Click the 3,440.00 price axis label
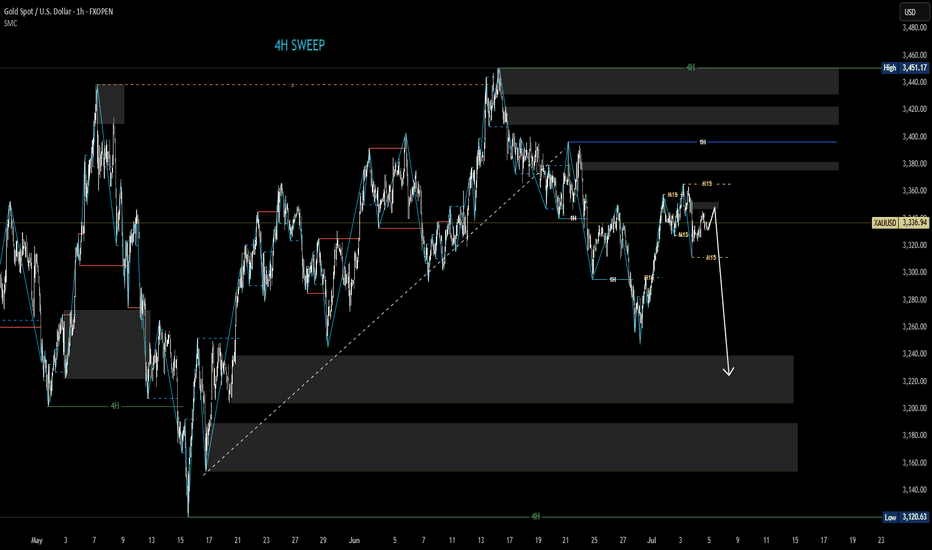 click(914, 82)
